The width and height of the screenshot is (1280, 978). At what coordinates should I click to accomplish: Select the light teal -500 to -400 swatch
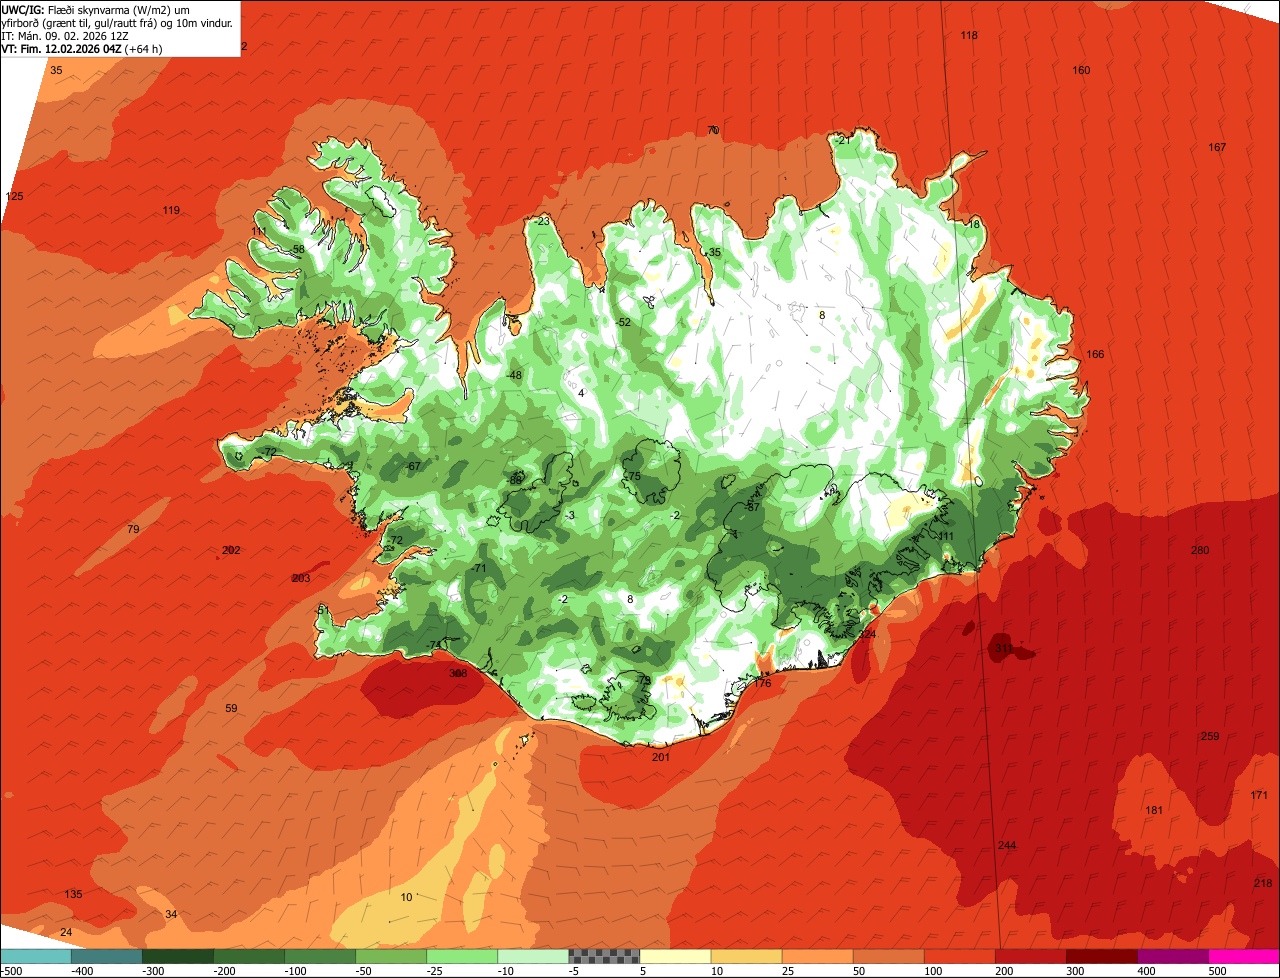[x=35, y=956]
